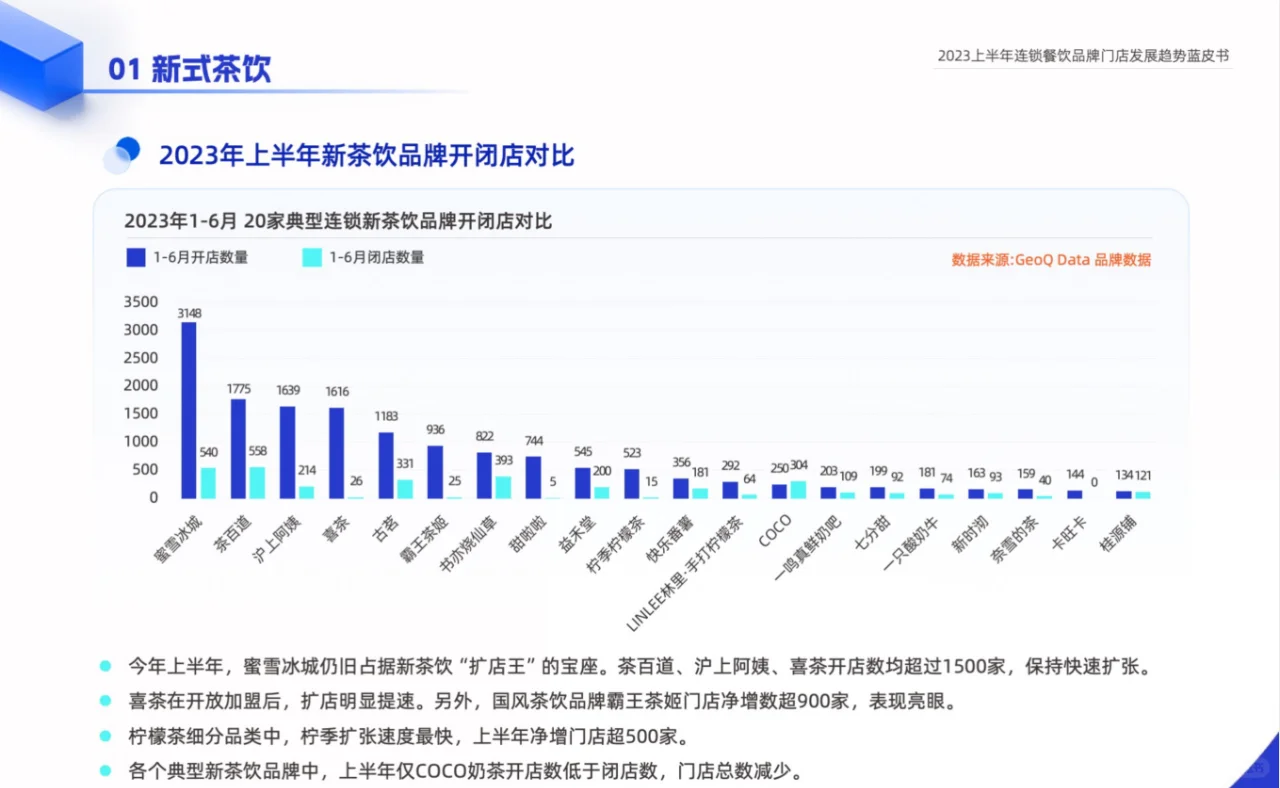
Task: Click the y-axis label 2500
Action: click(x=140, y=358)
